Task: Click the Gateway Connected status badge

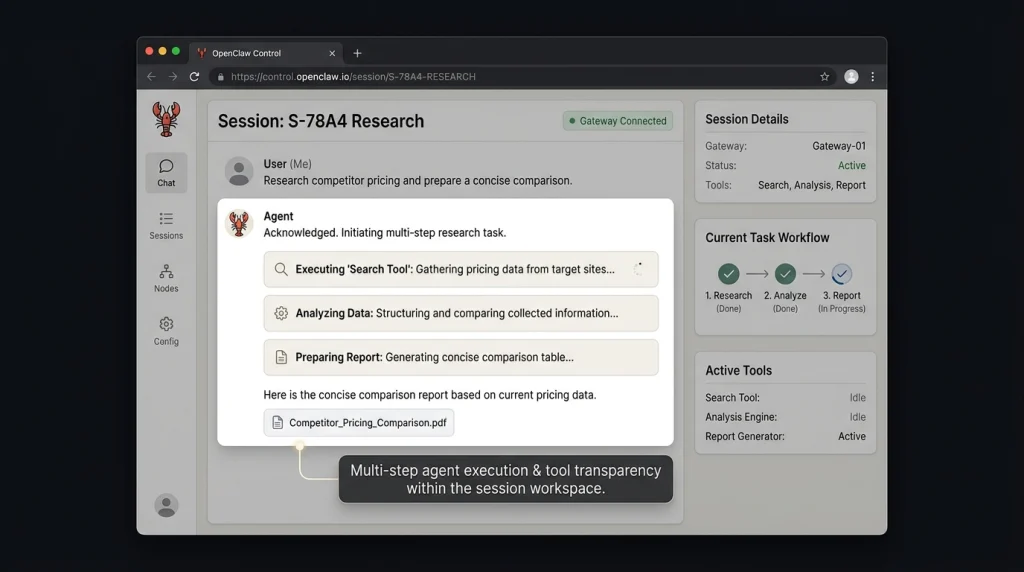Action: (618, 121)
